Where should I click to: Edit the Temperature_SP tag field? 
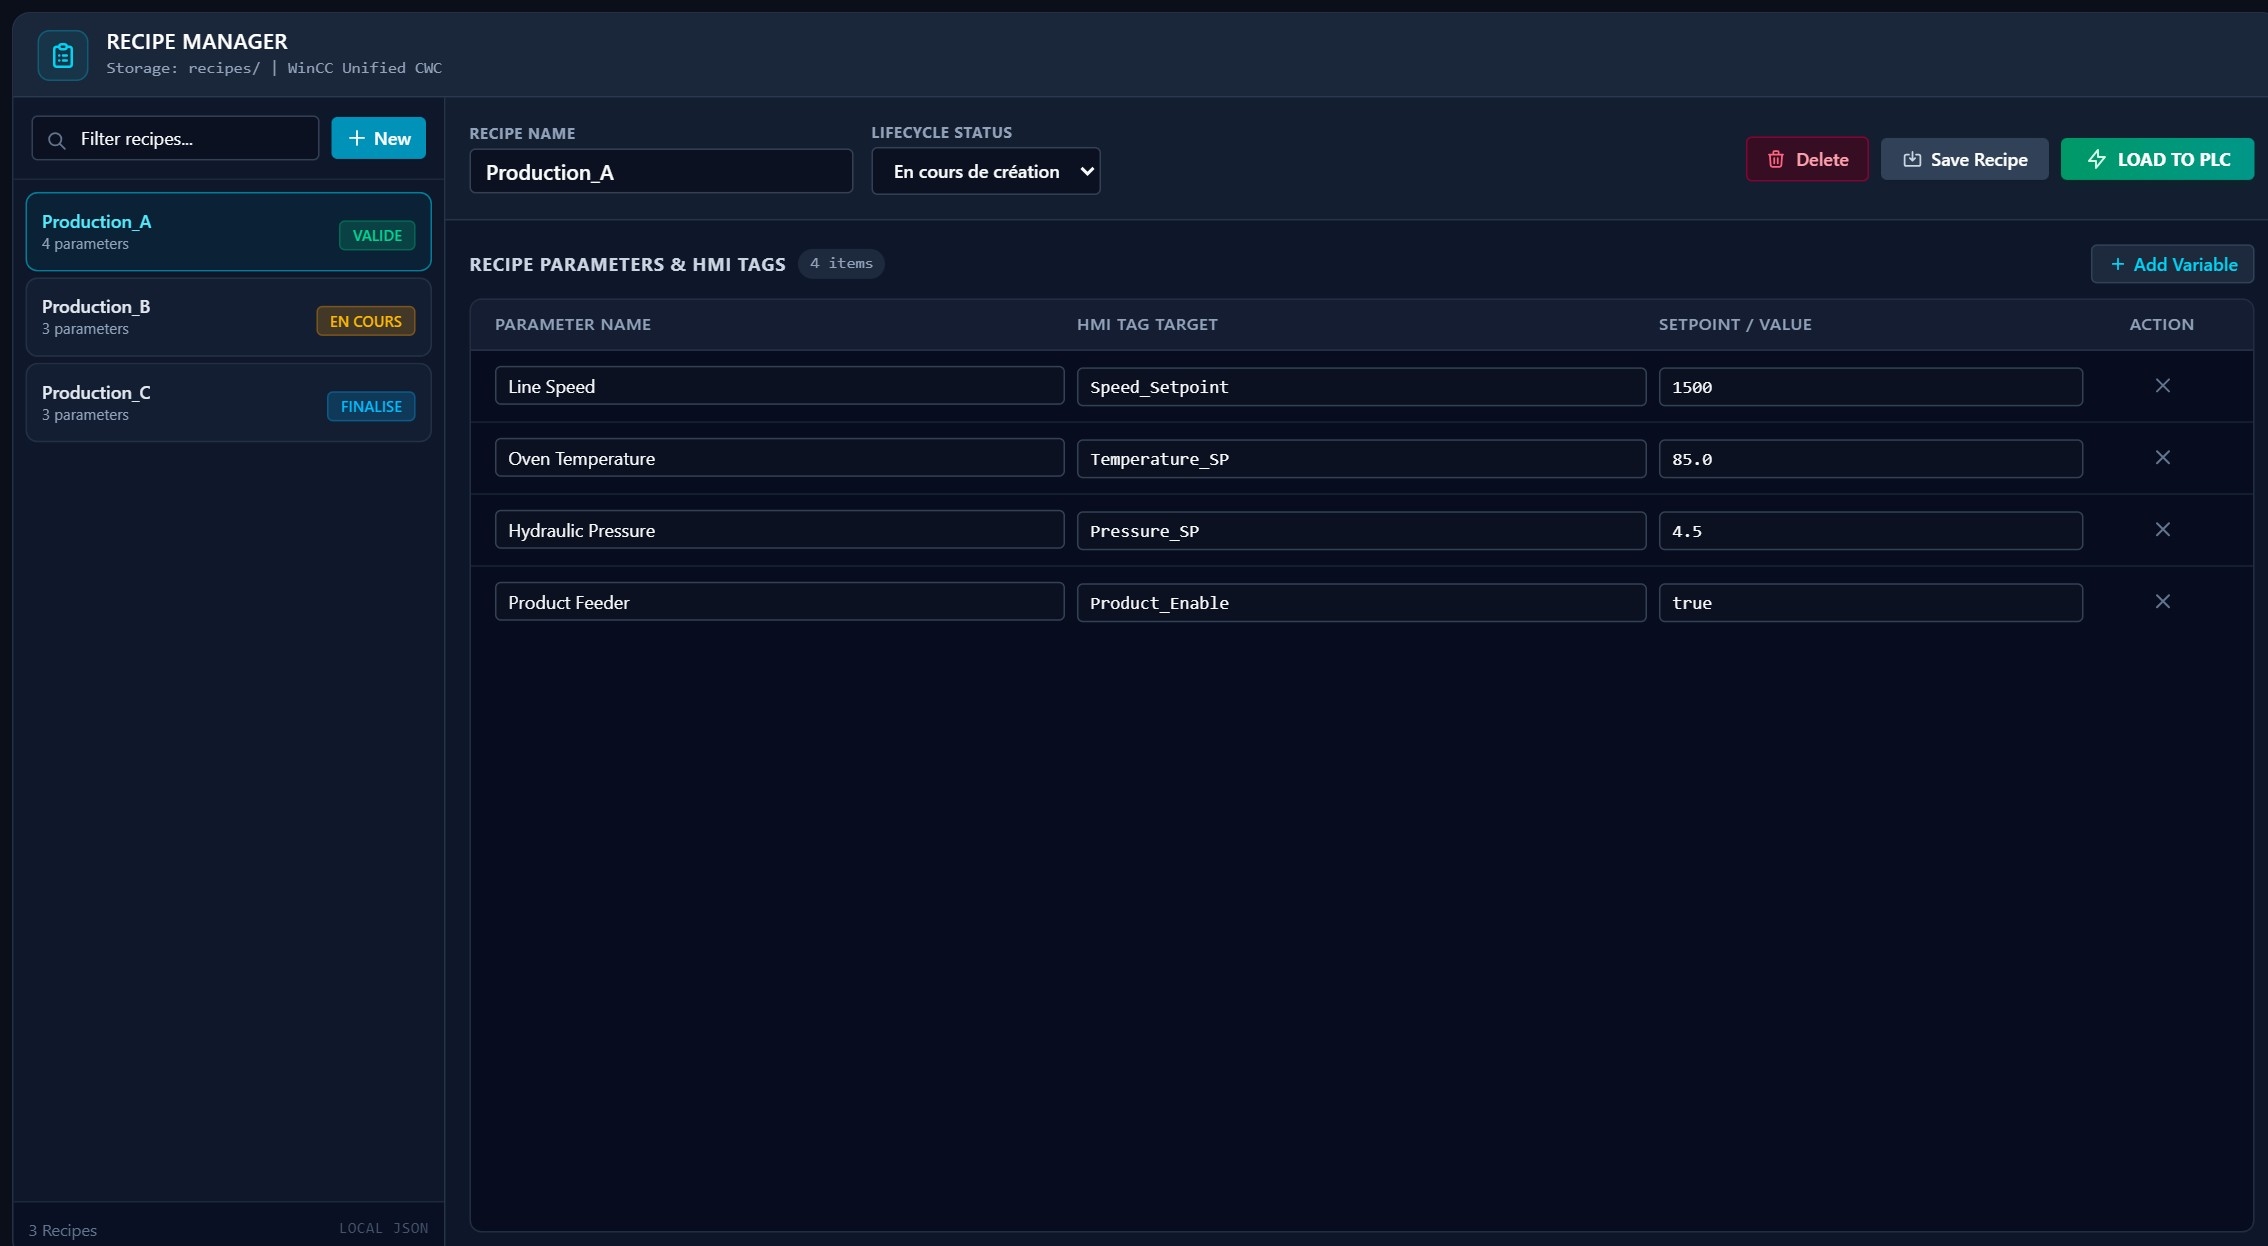pyautogui.click(x=1361, y=459)
